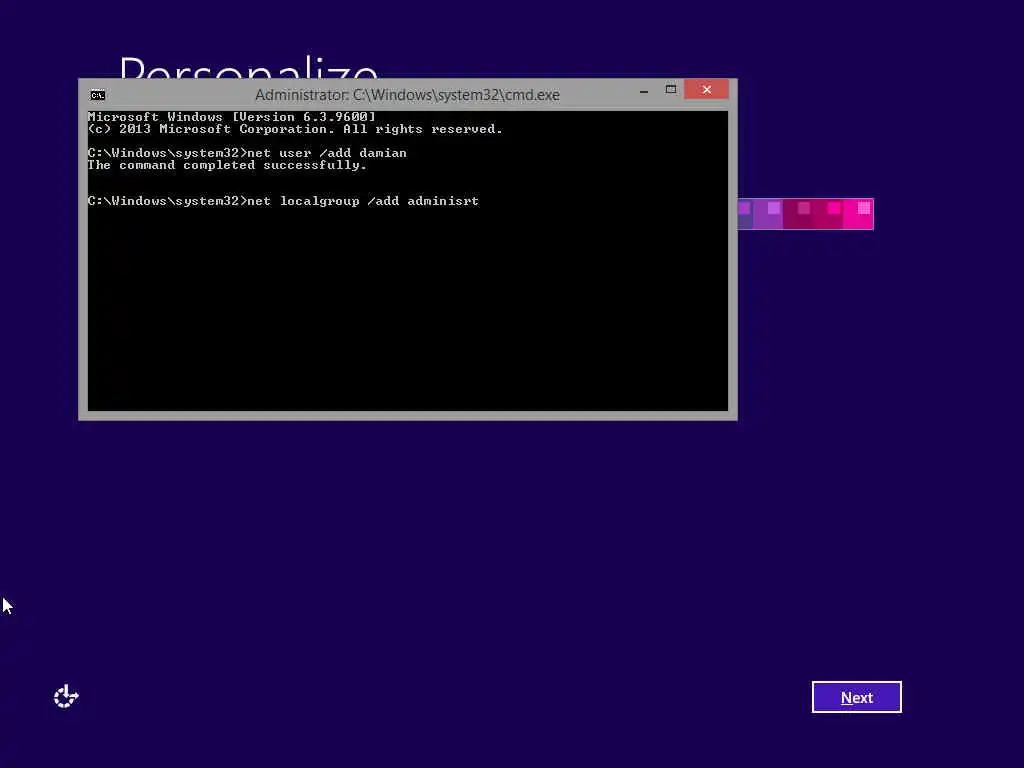Pick the purple swatch next to crimson
This screenshot has height=768, width=1024.
pyautogui.click(x=768, y=214)
